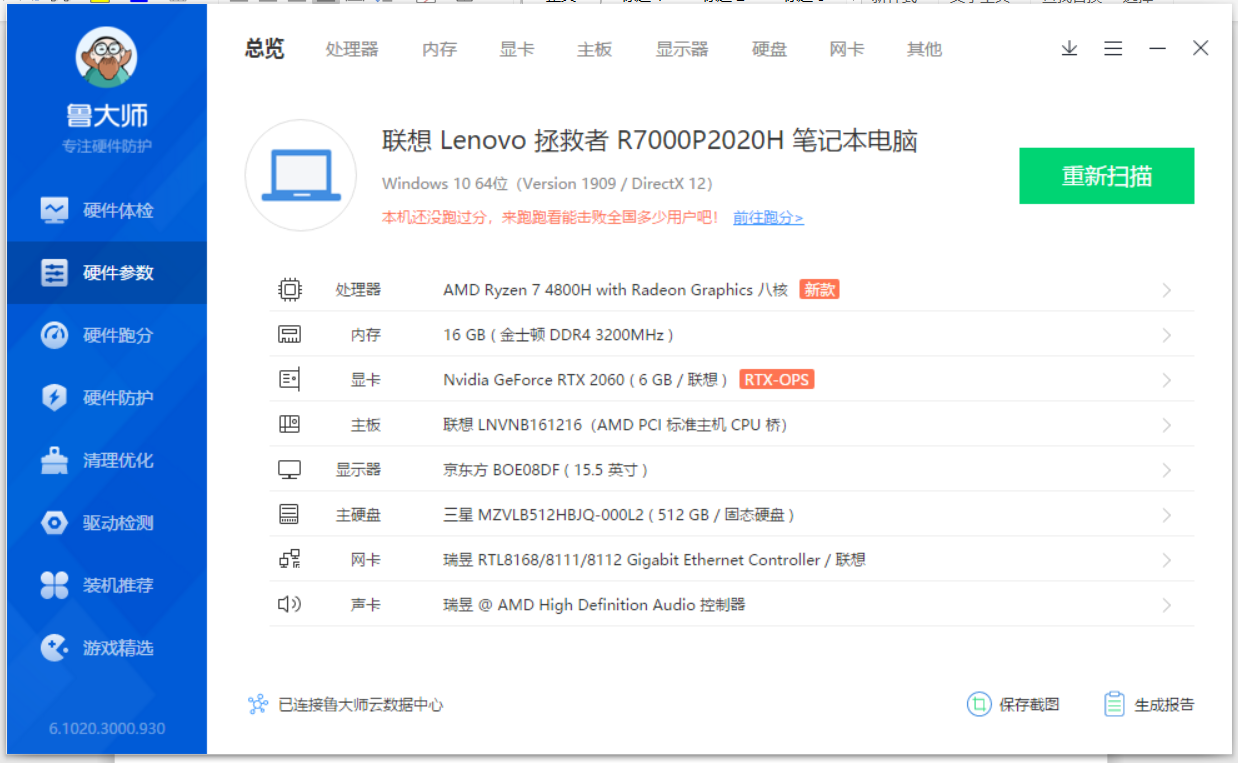Screen dimensions: 1238x763
Task: Click the cloud data center connection icon
Action: tap(258, 705)
